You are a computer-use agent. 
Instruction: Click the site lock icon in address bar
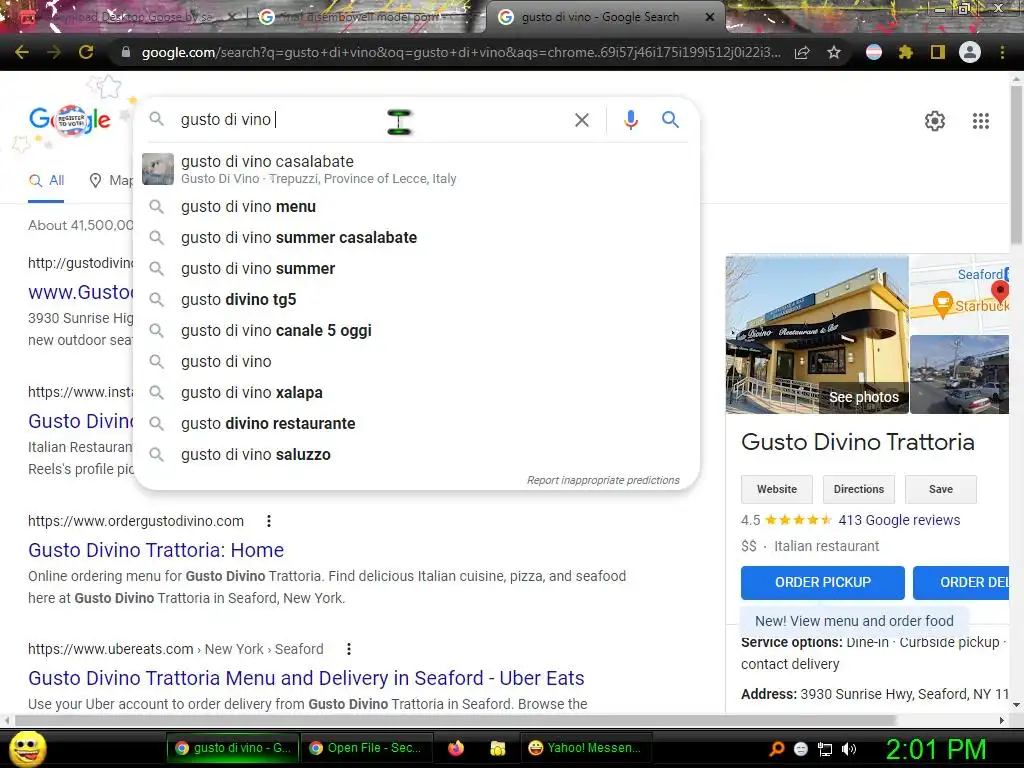126,52
